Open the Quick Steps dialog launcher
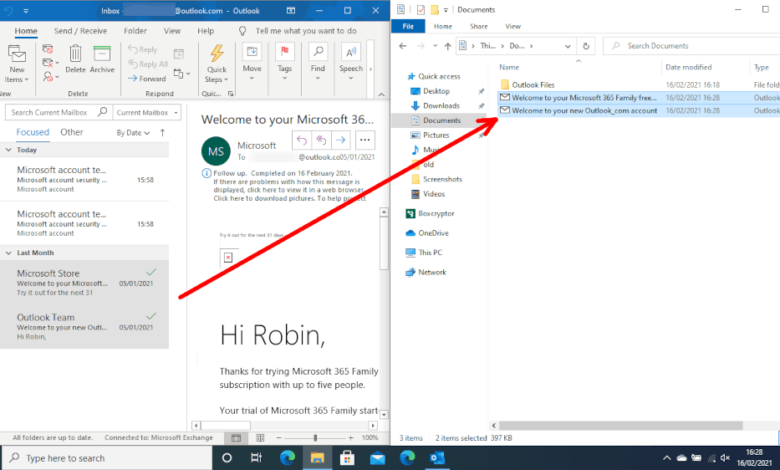Screen dimensions: 780x470 point(230,94)
